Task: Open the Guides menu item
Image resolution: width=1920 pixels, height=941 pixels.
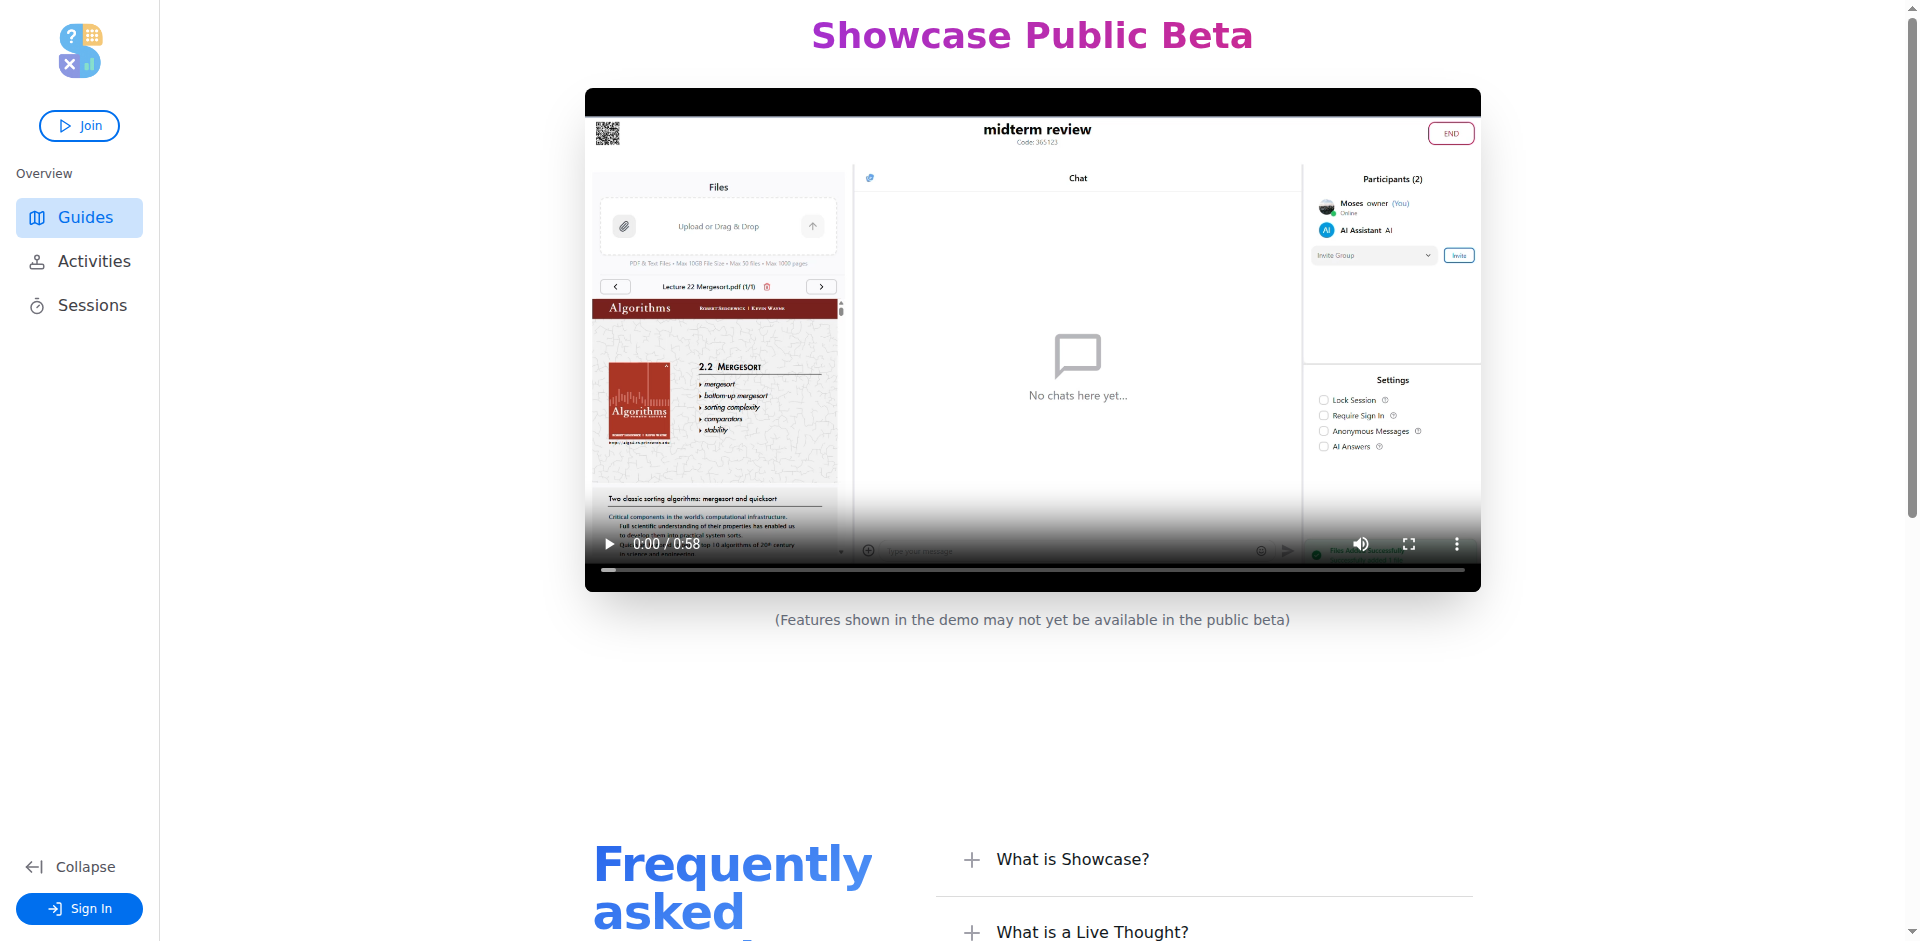Action: pyautogui.click(x=79, y=218)
